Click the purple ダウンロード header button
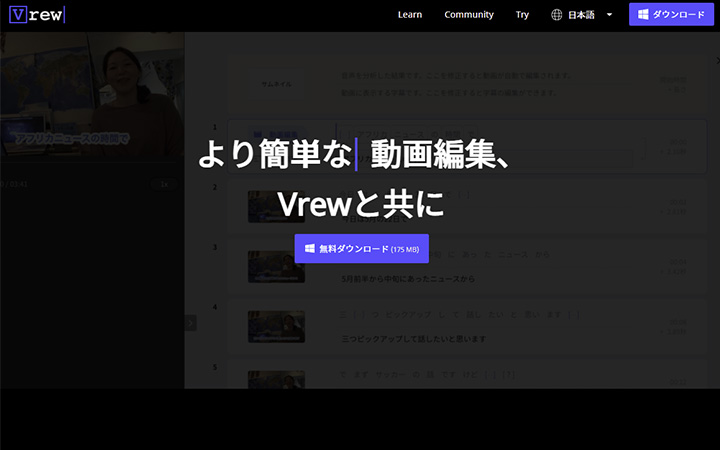The height and width of the screenshot is (450, 720). click(x=672, y=15)
